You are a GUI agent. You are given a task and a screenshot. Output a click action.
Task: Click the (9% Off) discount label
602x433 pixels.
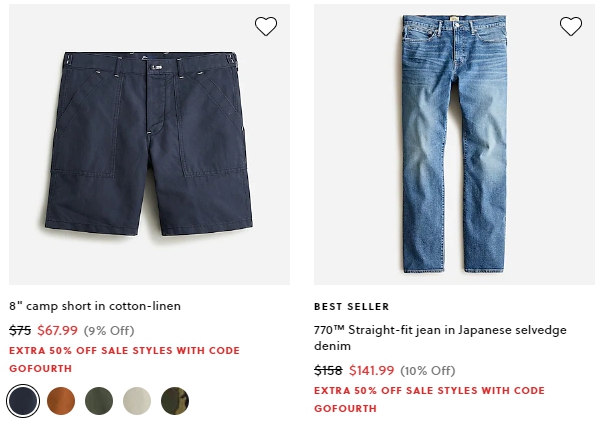pos(109,331)
